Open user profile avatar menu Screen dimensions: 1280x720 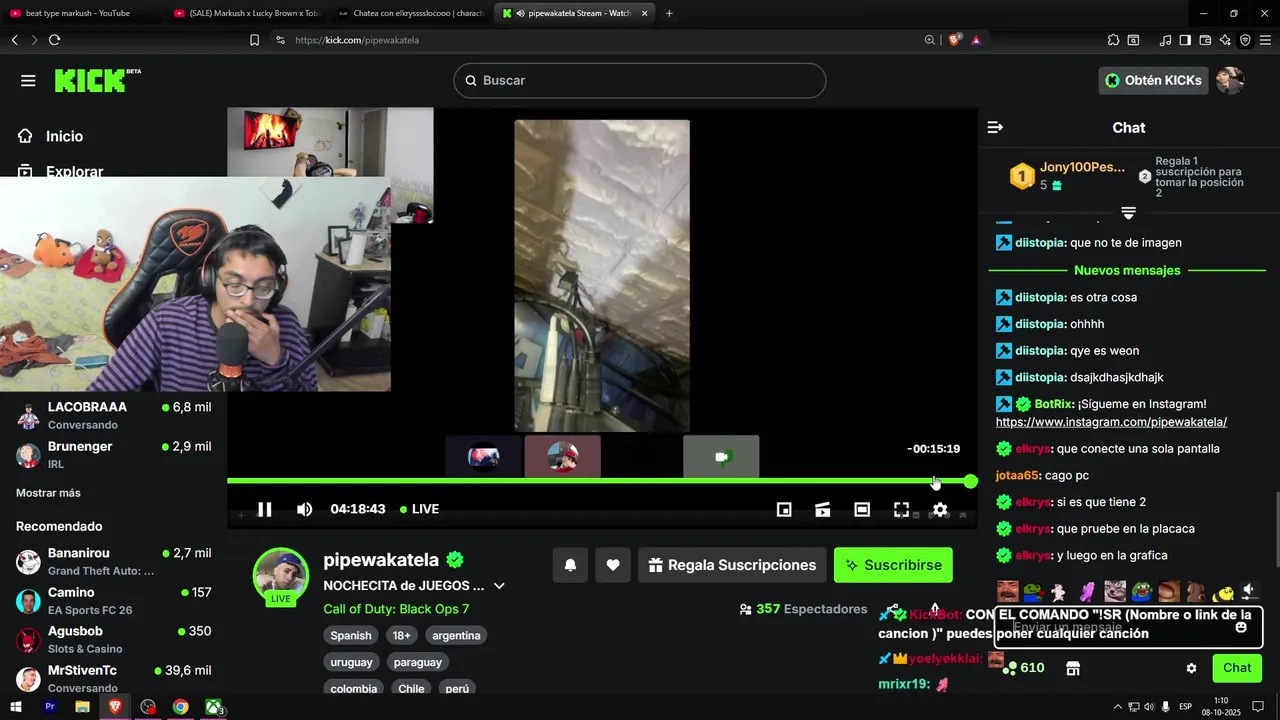pyautogui.click(x=1230, y=80)
